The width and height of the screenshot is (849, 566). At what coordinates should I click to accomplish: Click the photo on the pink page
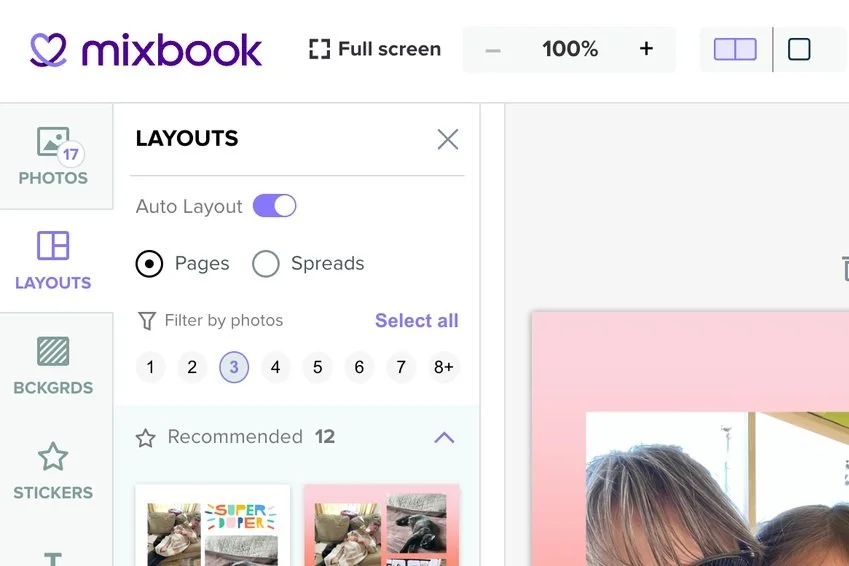pyautogui.click(x=717, y=489)
